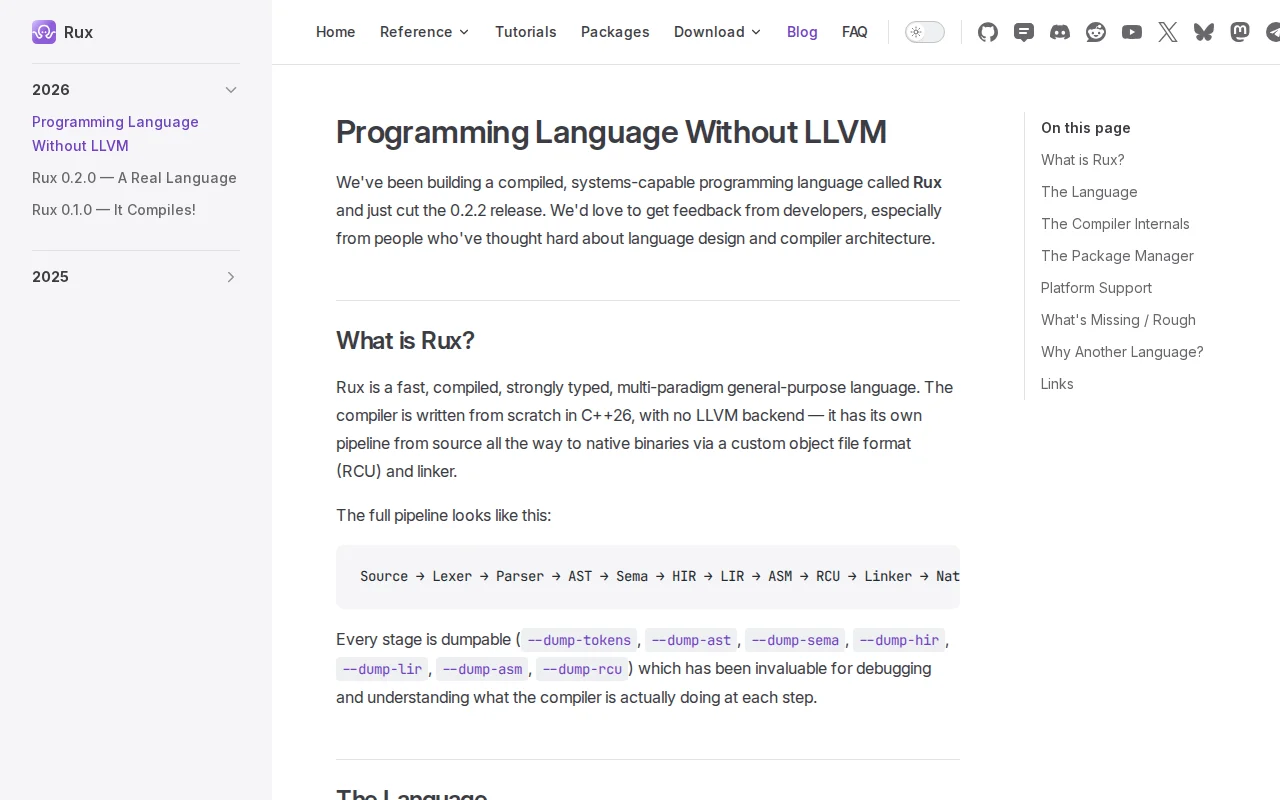Jump to 'Platform Support' outline link
This screenshot has height=800, width=1280.
tap(1096, 288)
